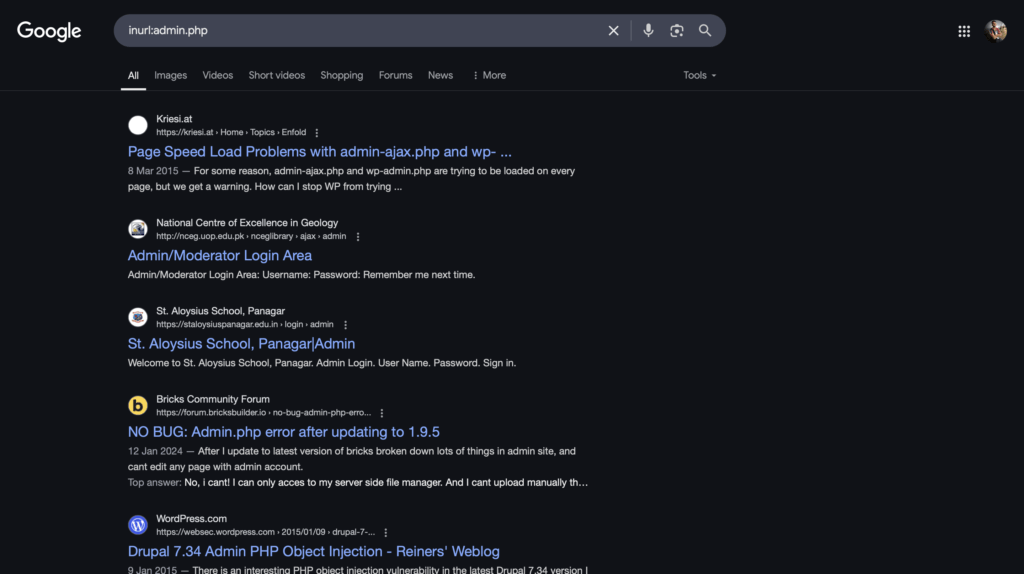Open Google account profile picture
Screen dimensions: 1024x574
[996, 31]
